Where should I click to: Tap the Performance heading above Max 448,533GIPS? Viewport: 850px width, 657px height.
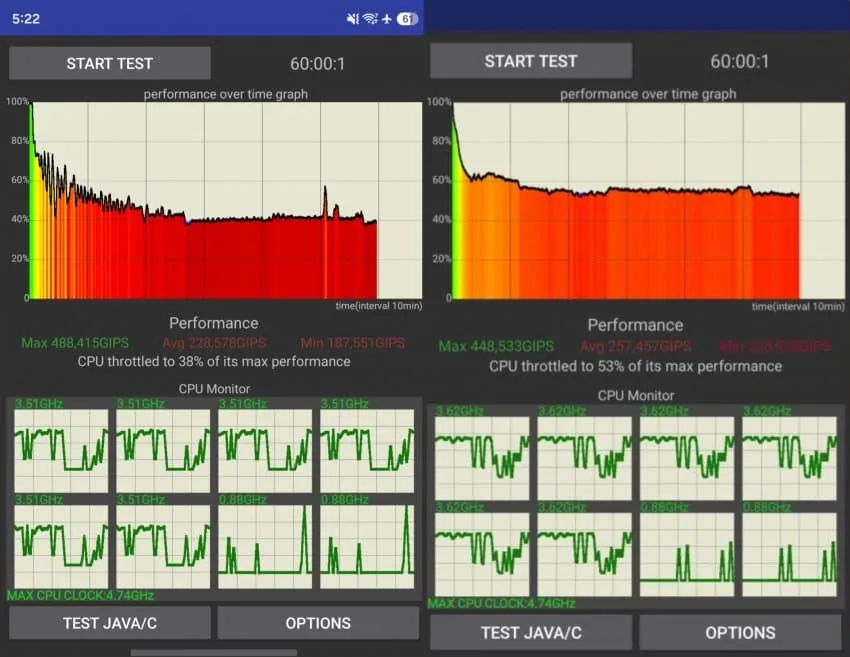tap(635, 325)
